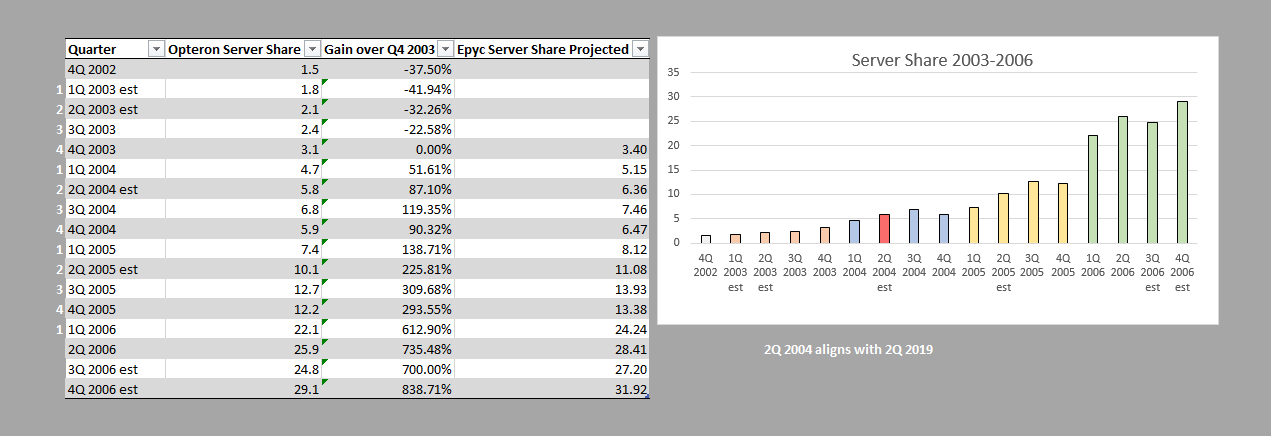This screenshot has width=1271, height=436.
Task: Select the table cell '4Q 2002'
Action: click(x=115, y=69)
